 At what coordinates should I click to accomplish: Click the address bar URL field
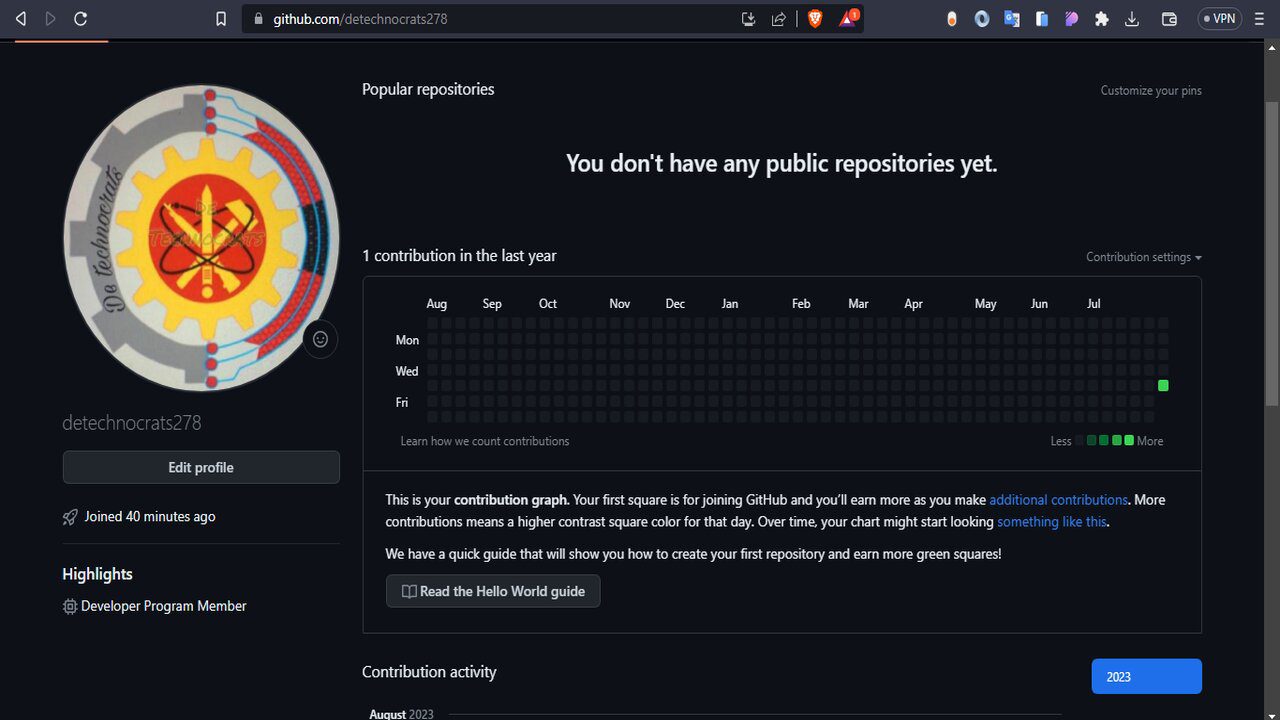point(480,18)
